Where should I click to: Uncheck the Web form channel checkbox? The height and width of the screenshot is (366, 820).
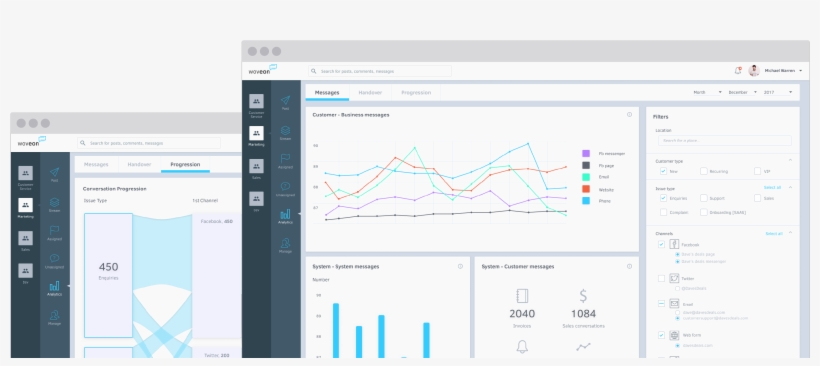[662, 335]
